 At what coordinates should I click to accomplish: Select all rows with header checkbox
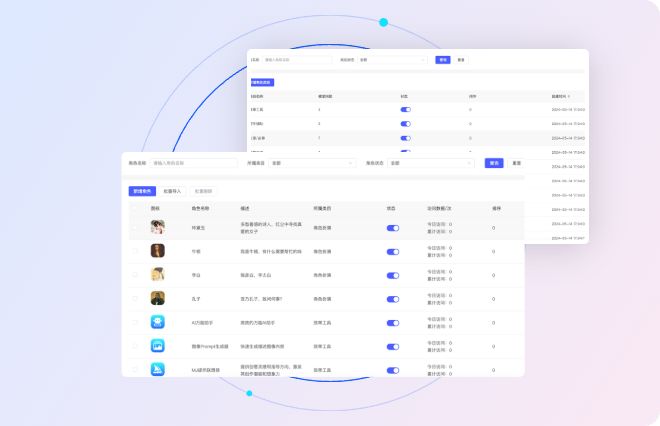coord(135,208)
